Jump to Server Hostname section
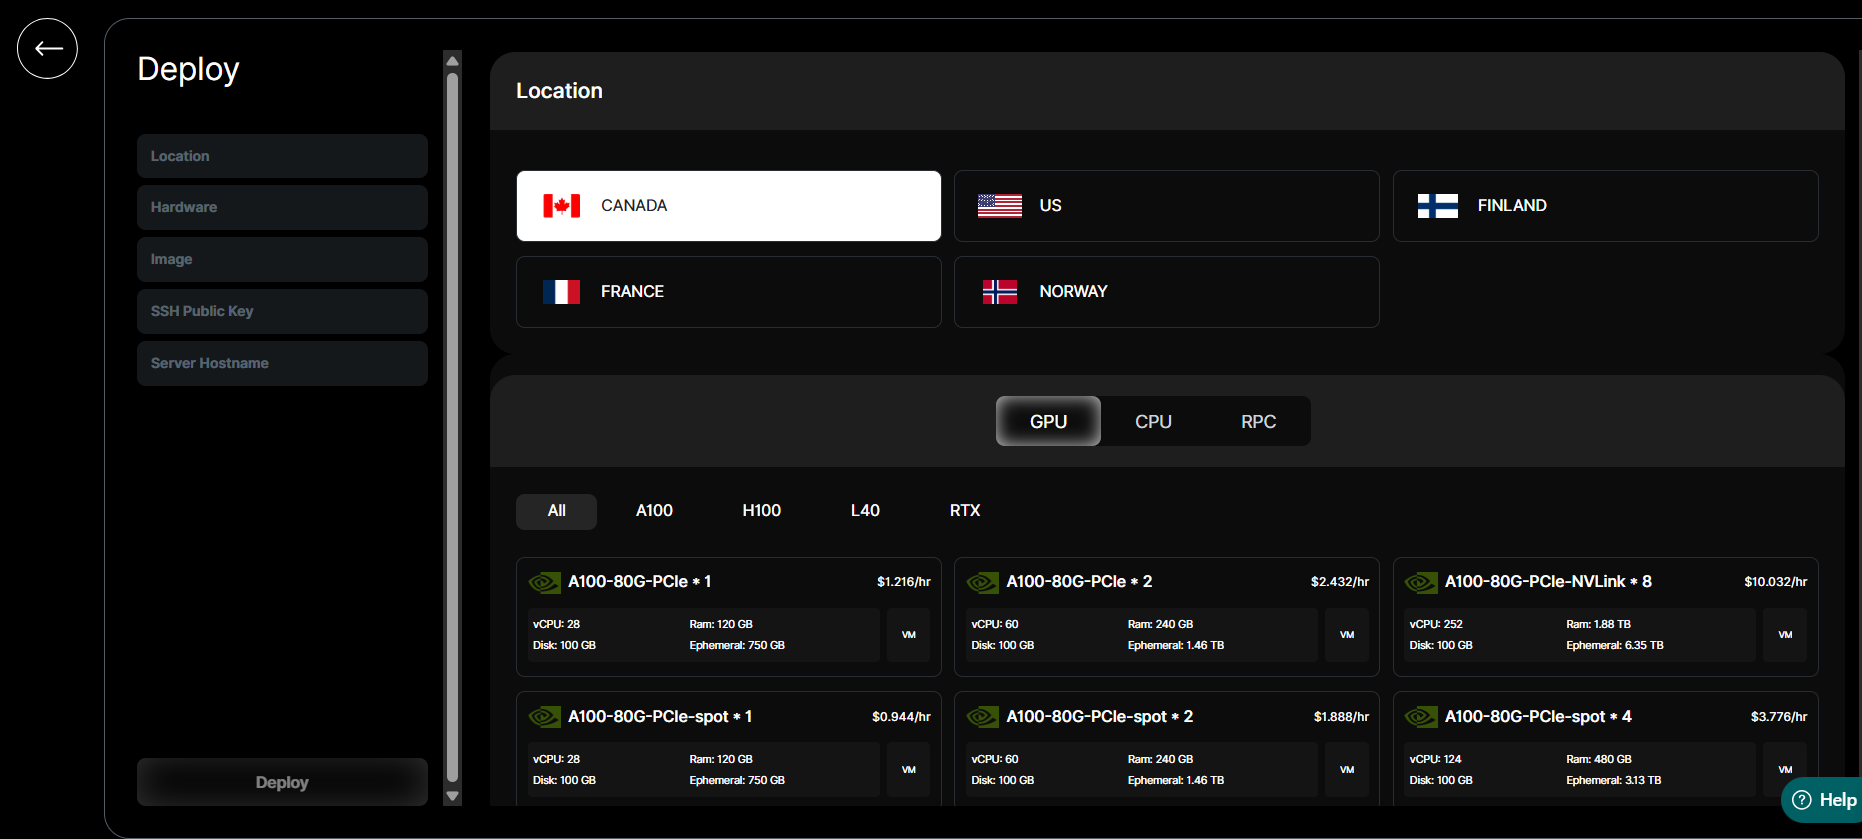Viewport: 1862px width, 839px height. tap(282, 363)
